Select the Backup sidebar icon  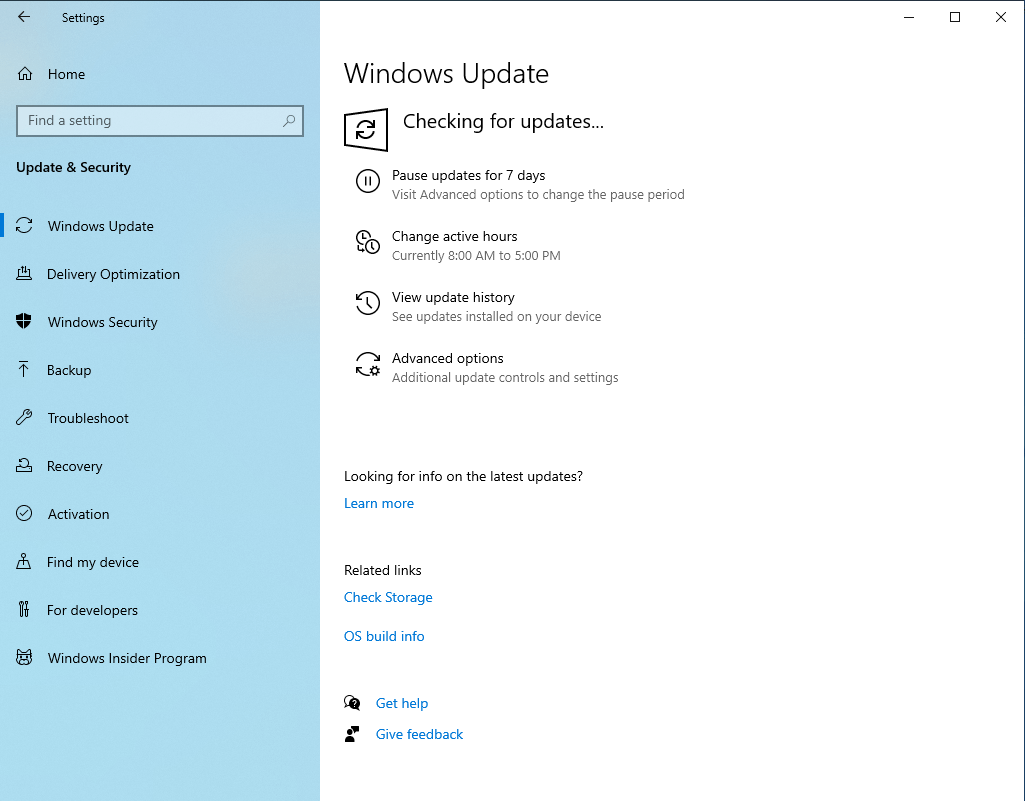point(24,370)
